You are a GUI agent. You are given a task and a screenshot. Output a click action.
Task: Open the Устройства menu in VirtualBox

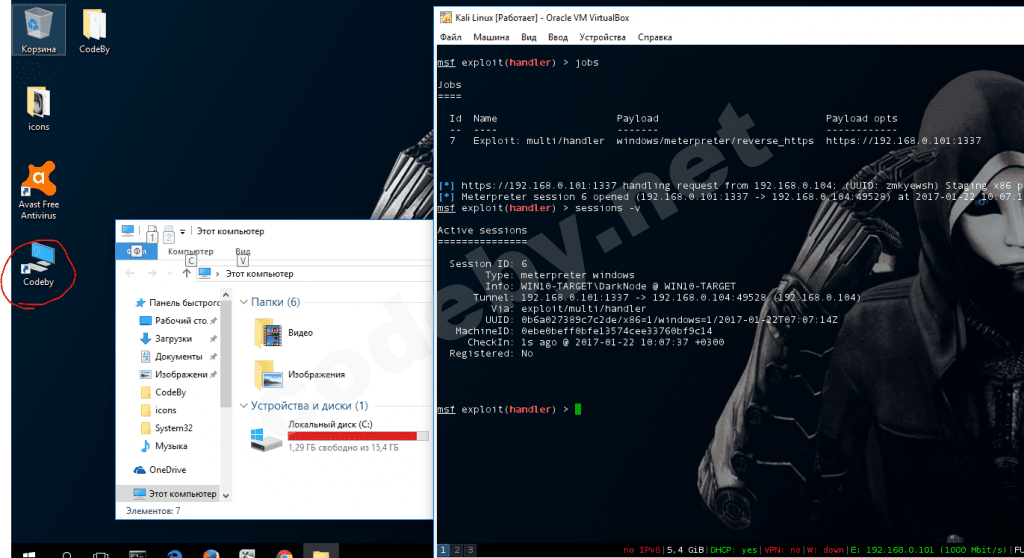[x=602, y=37]
